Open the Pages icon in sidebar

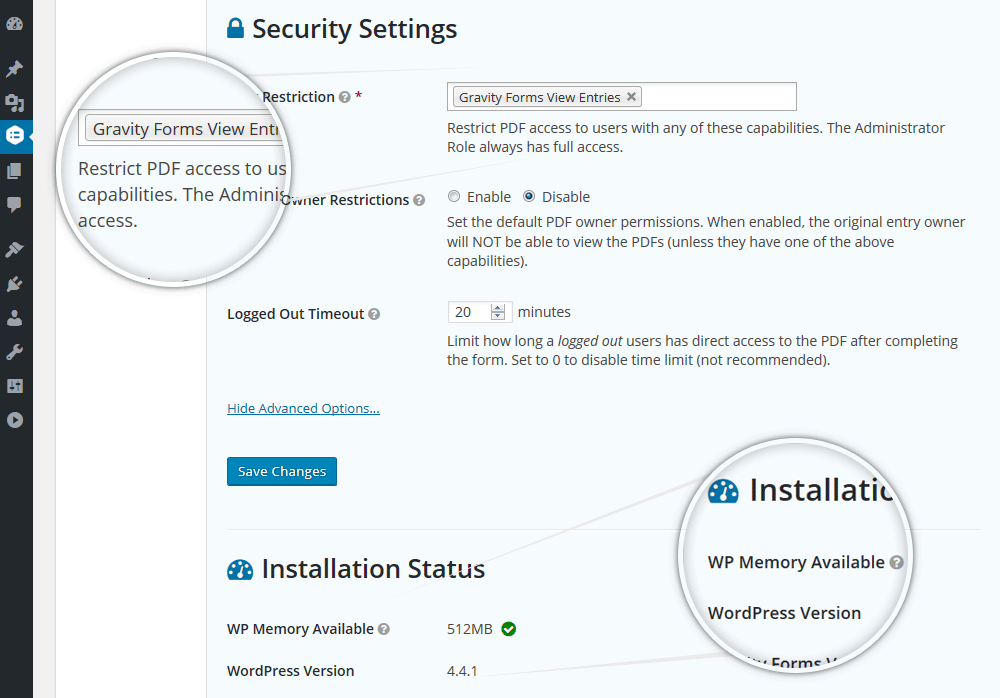pos(15,170)
